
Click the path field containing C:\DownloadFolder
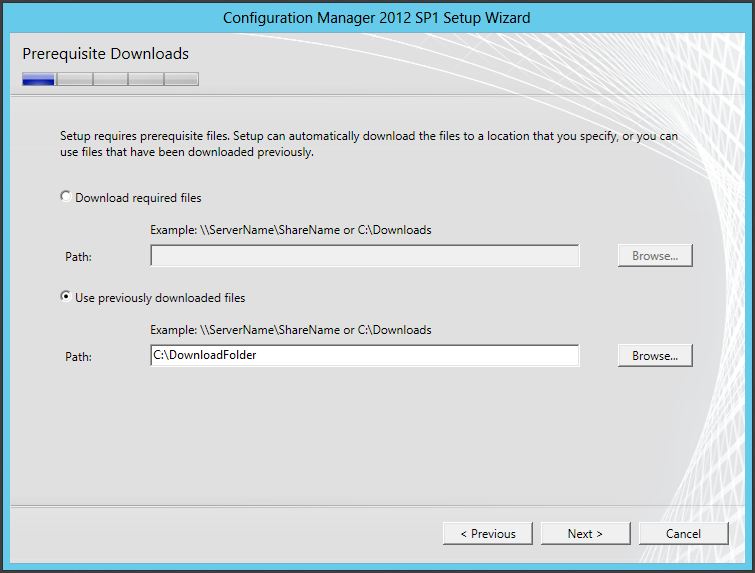364,355
